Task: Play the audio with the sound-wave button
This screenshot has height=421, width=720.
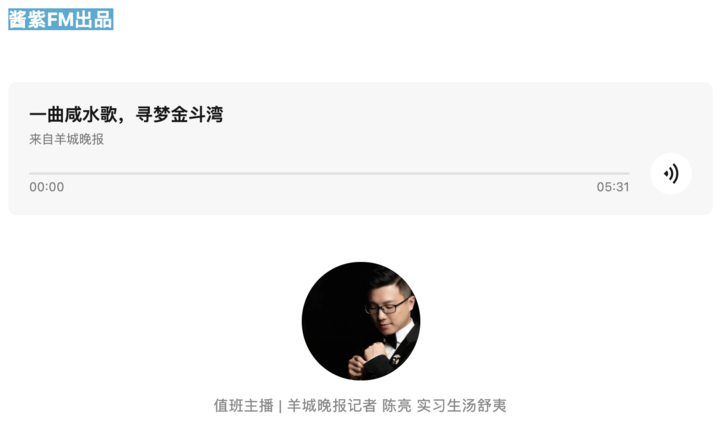Action: 670,174
